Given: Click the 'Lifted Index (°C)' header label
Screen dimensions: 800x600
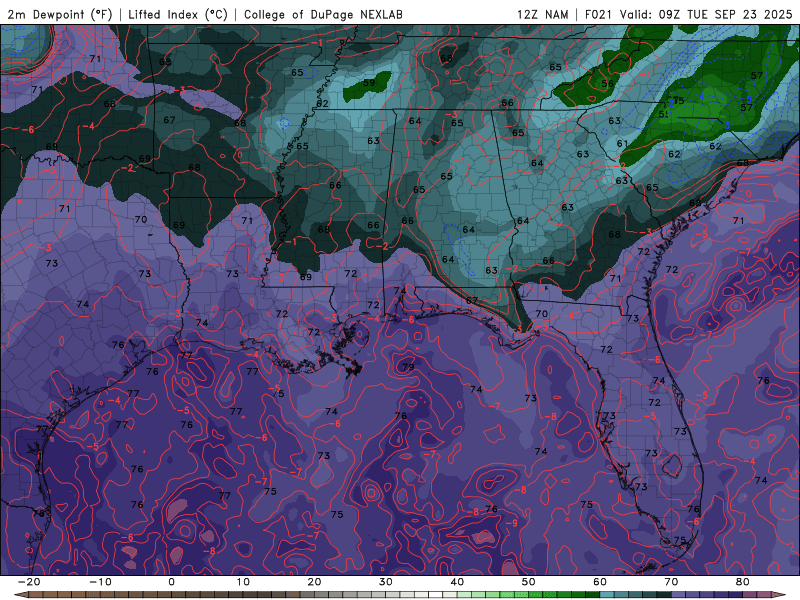Looking at the screenshot, I should [x=178, y=15].
